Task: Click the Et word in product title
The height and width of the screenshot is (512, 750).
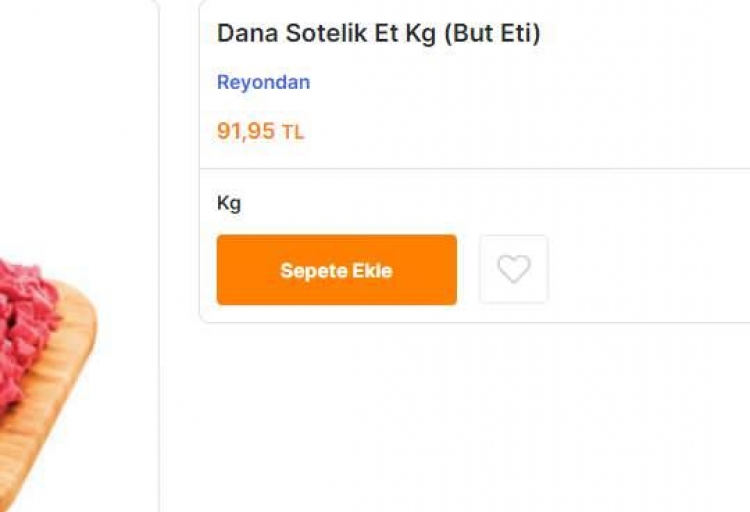Action: pyautogui.click(x=385, y=33)
